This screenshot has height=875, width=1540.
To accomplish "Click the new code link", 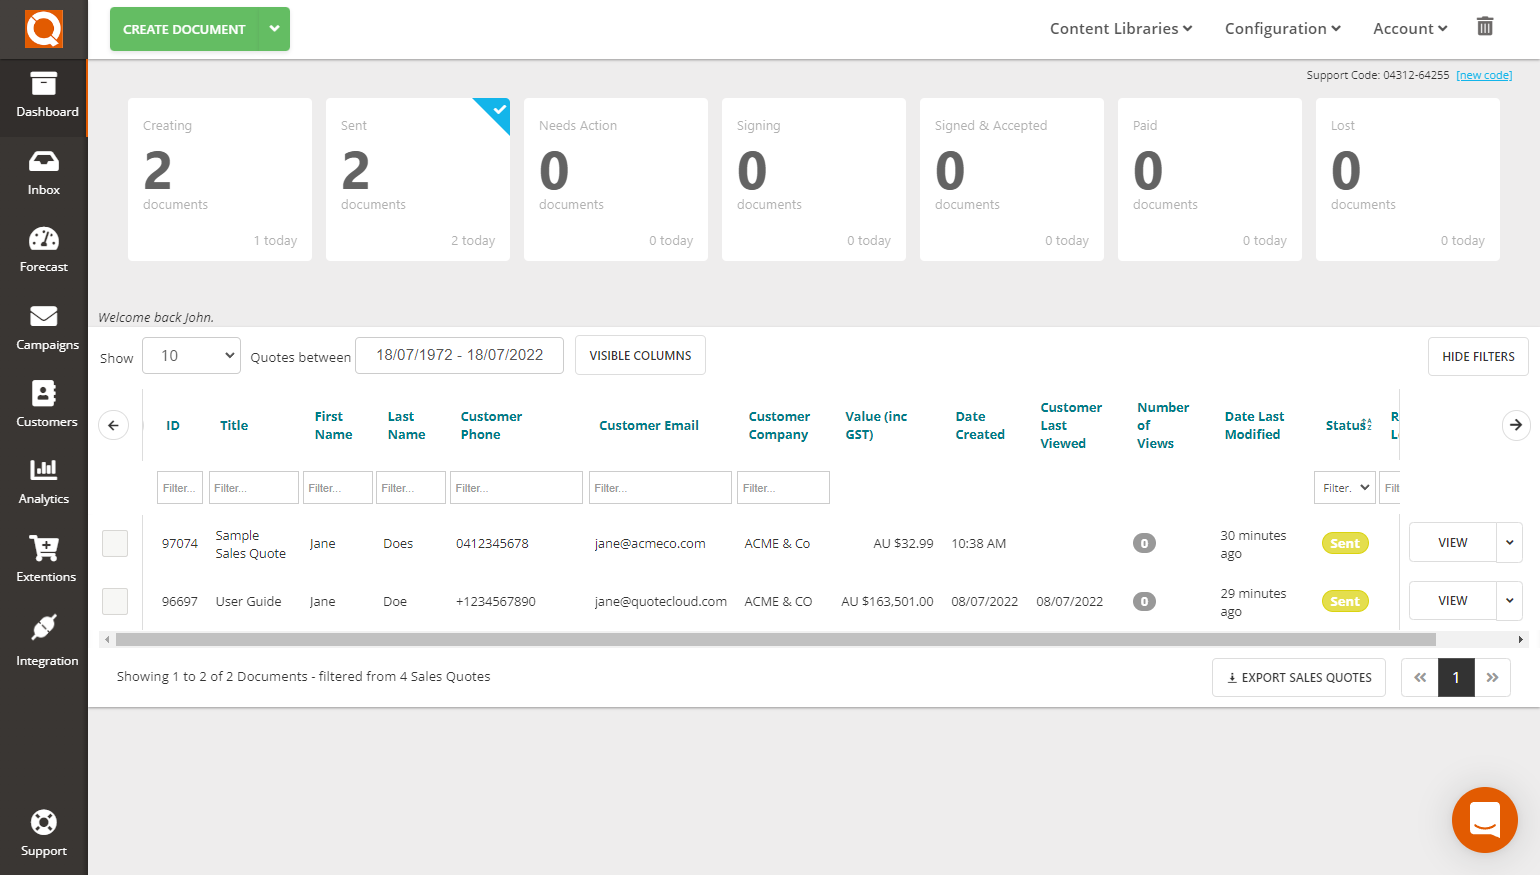I will tap(1484, 75).
